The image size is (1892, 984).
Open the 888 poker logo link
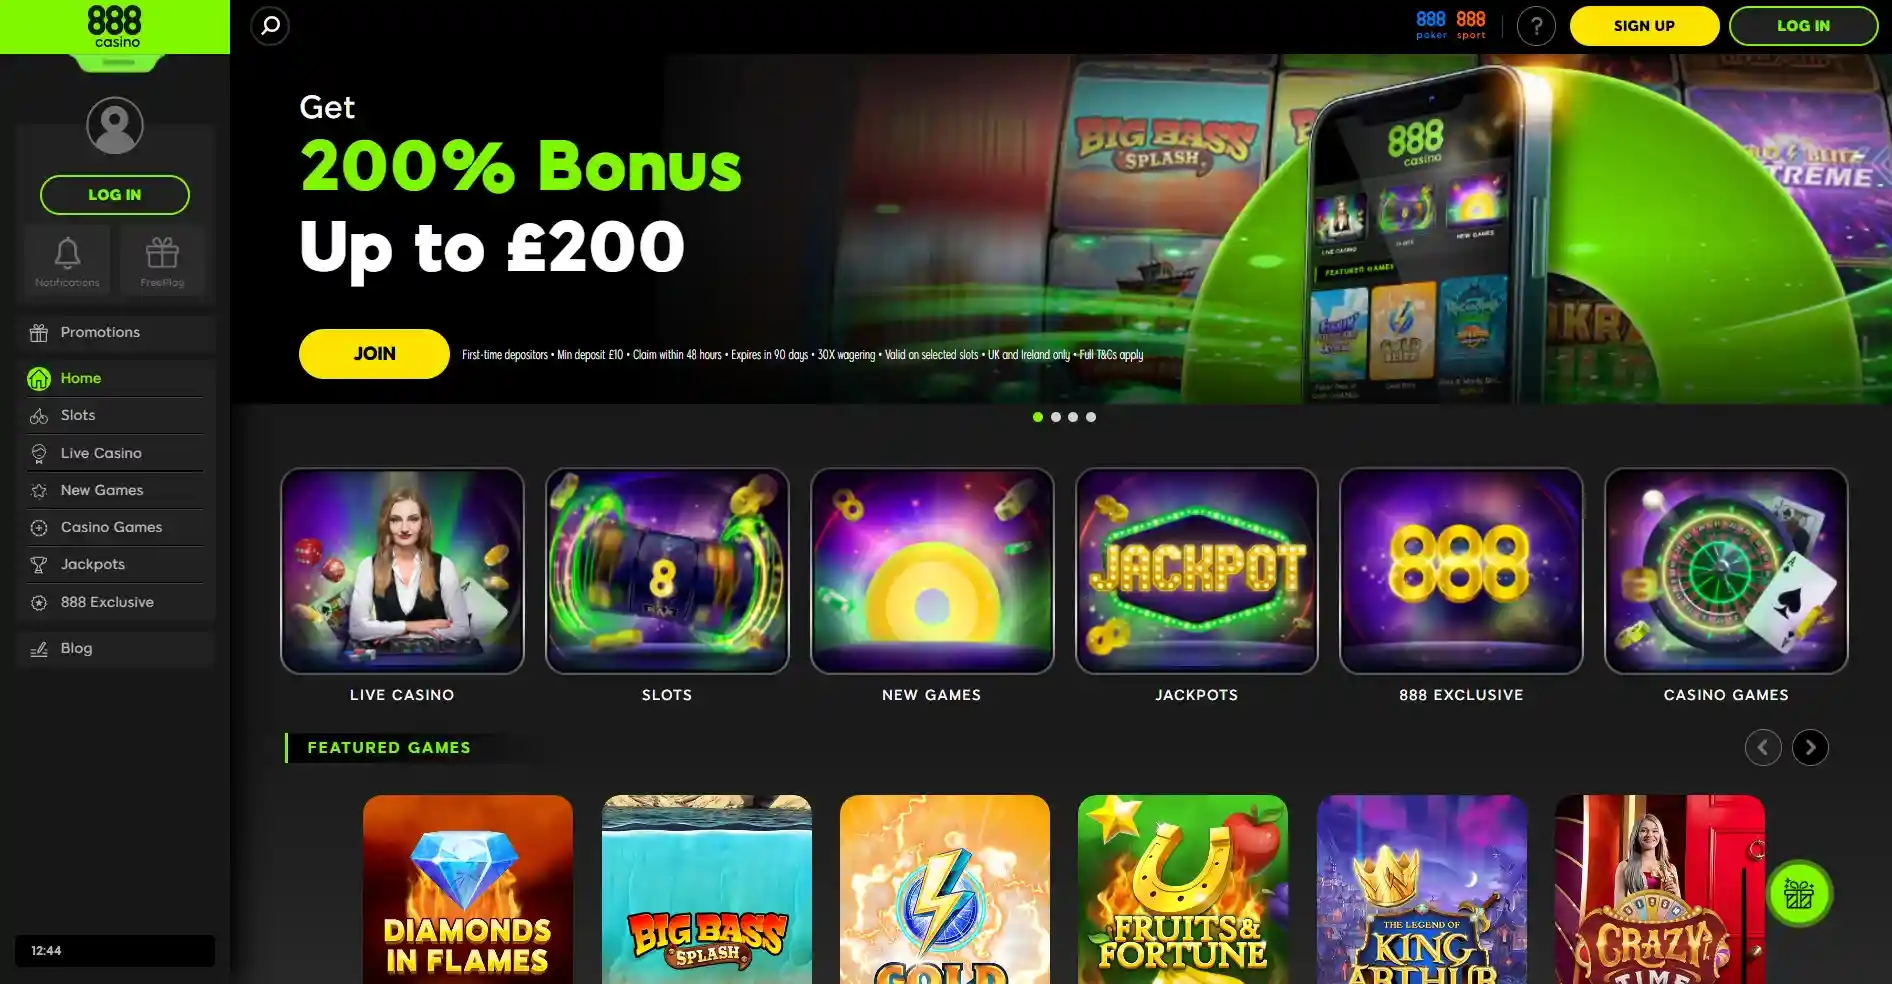tap(1431, 26)
